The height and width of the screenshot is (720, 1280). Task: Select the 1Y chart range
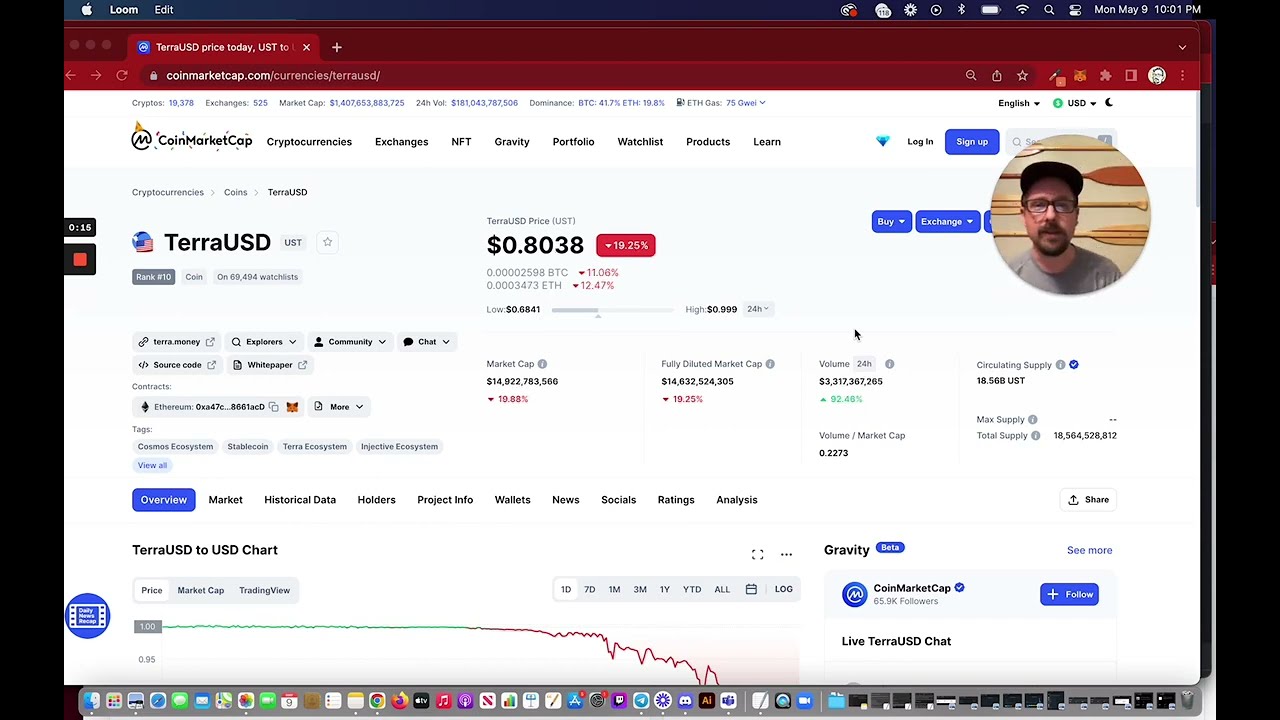pyautogui.click(x=664, y=589)
